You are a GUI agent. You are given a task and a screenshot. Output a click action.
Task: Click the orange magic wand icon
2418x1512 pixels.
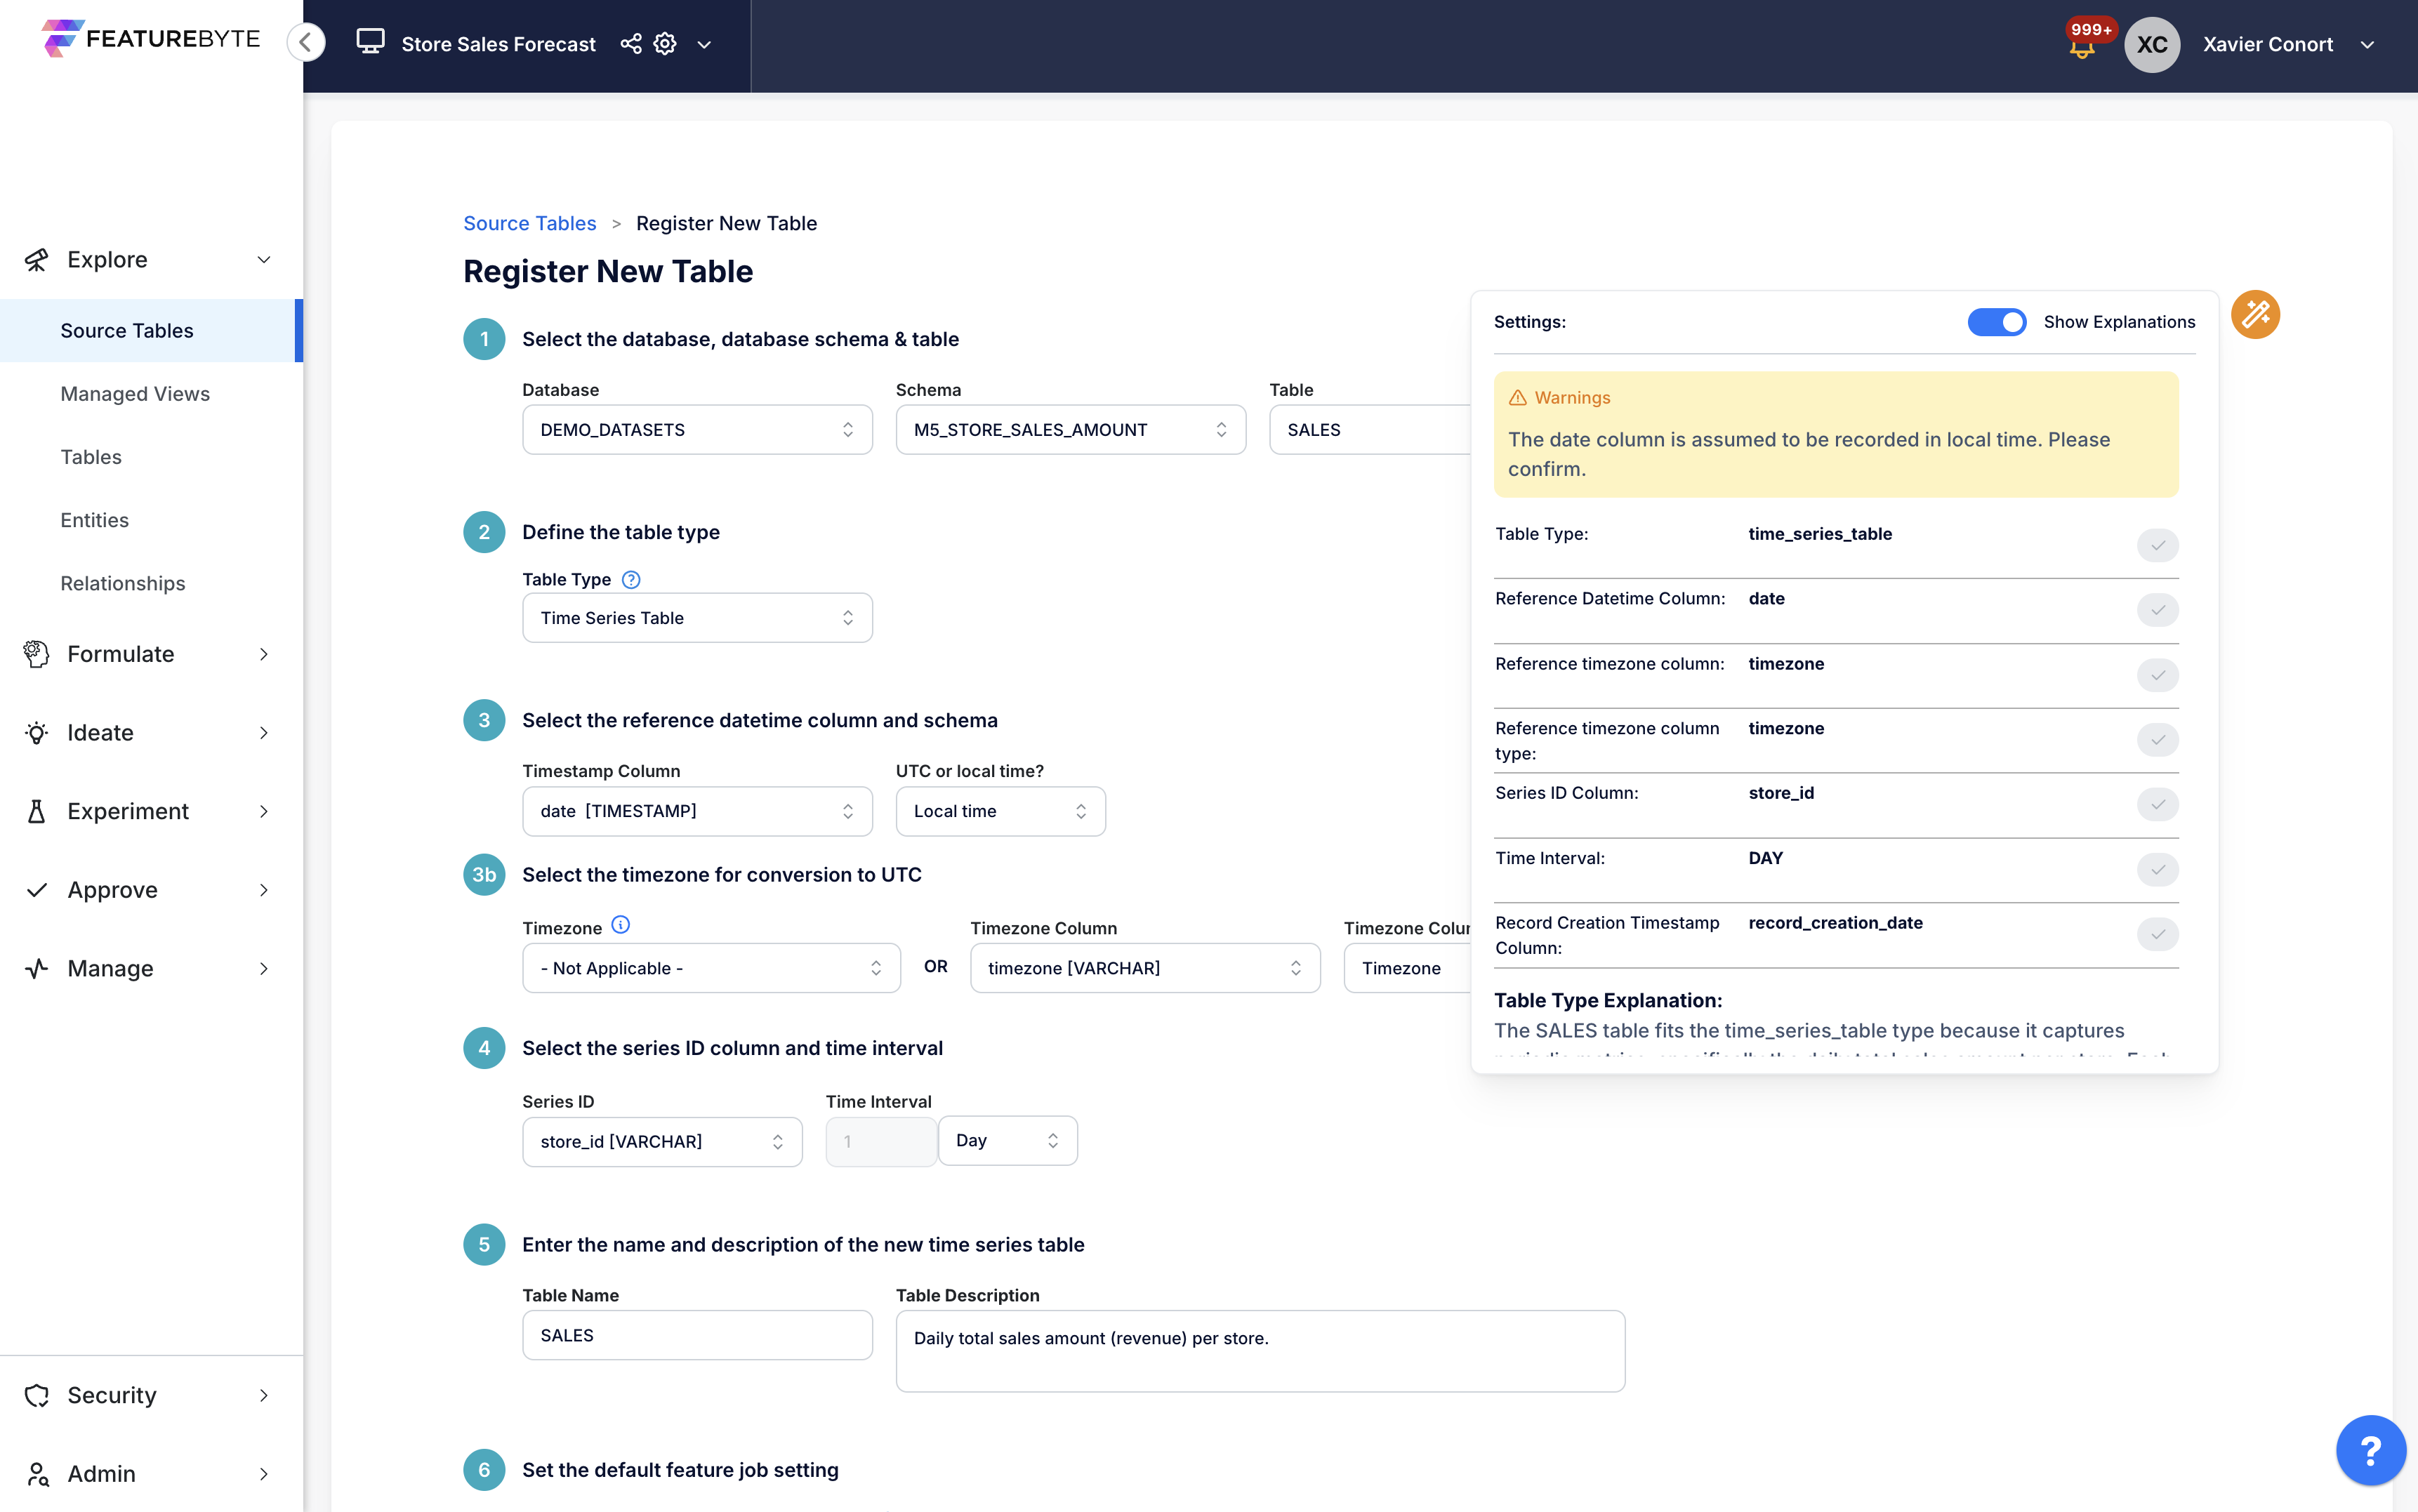click(2254, 315)
